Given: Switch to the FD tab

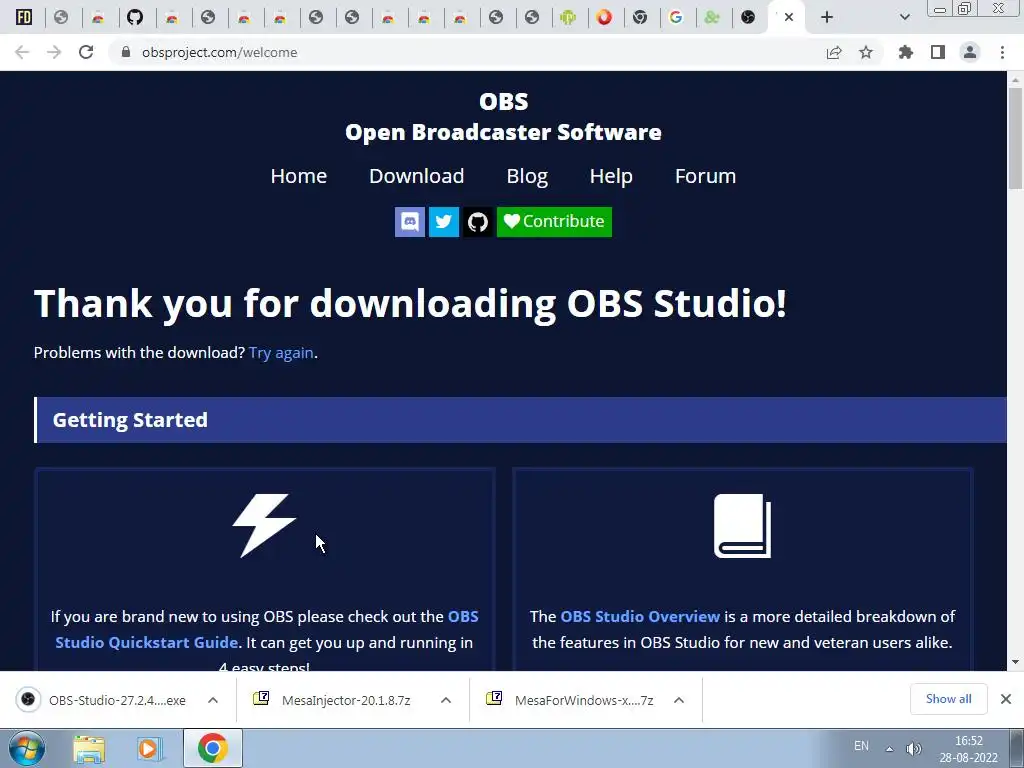Looking at the screenshot, I should (x=24, y=17).
